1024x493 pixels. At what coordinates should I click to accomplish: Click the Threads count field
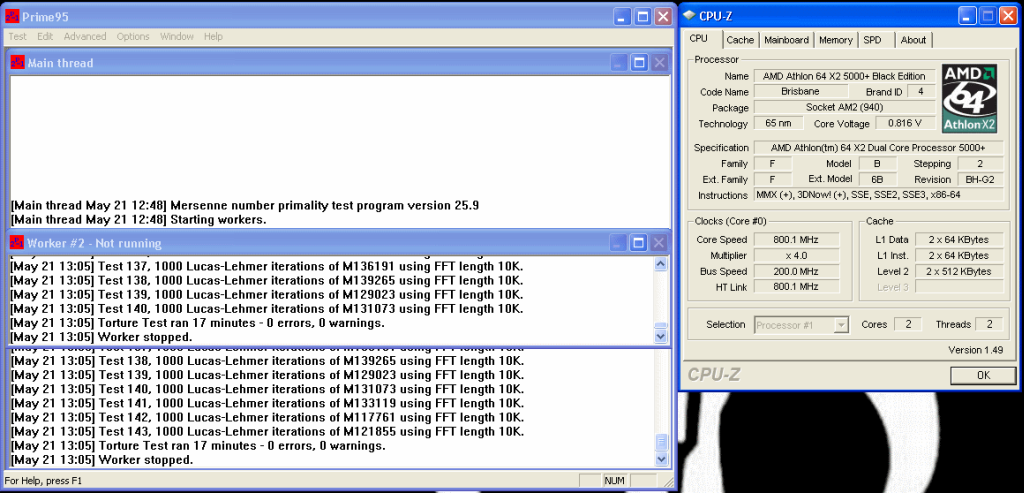(x=989, y=325)
